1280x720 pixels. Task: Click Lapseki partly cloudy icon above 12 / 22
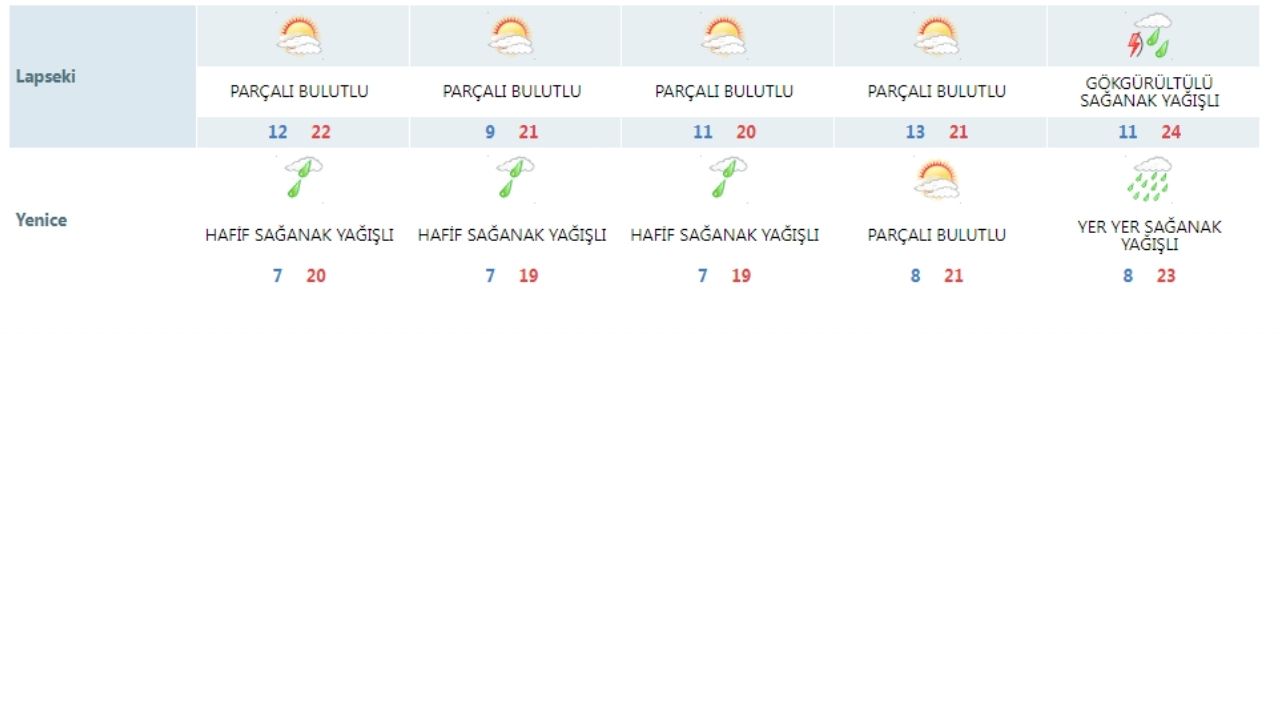pos(300,36)
